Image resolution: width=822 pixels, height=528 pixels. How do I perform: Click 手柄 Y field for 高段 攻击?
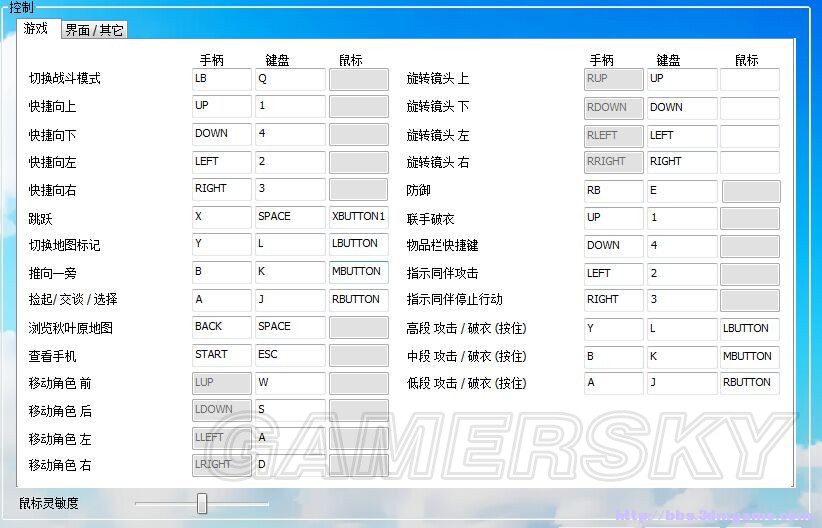tap(614, 329)
